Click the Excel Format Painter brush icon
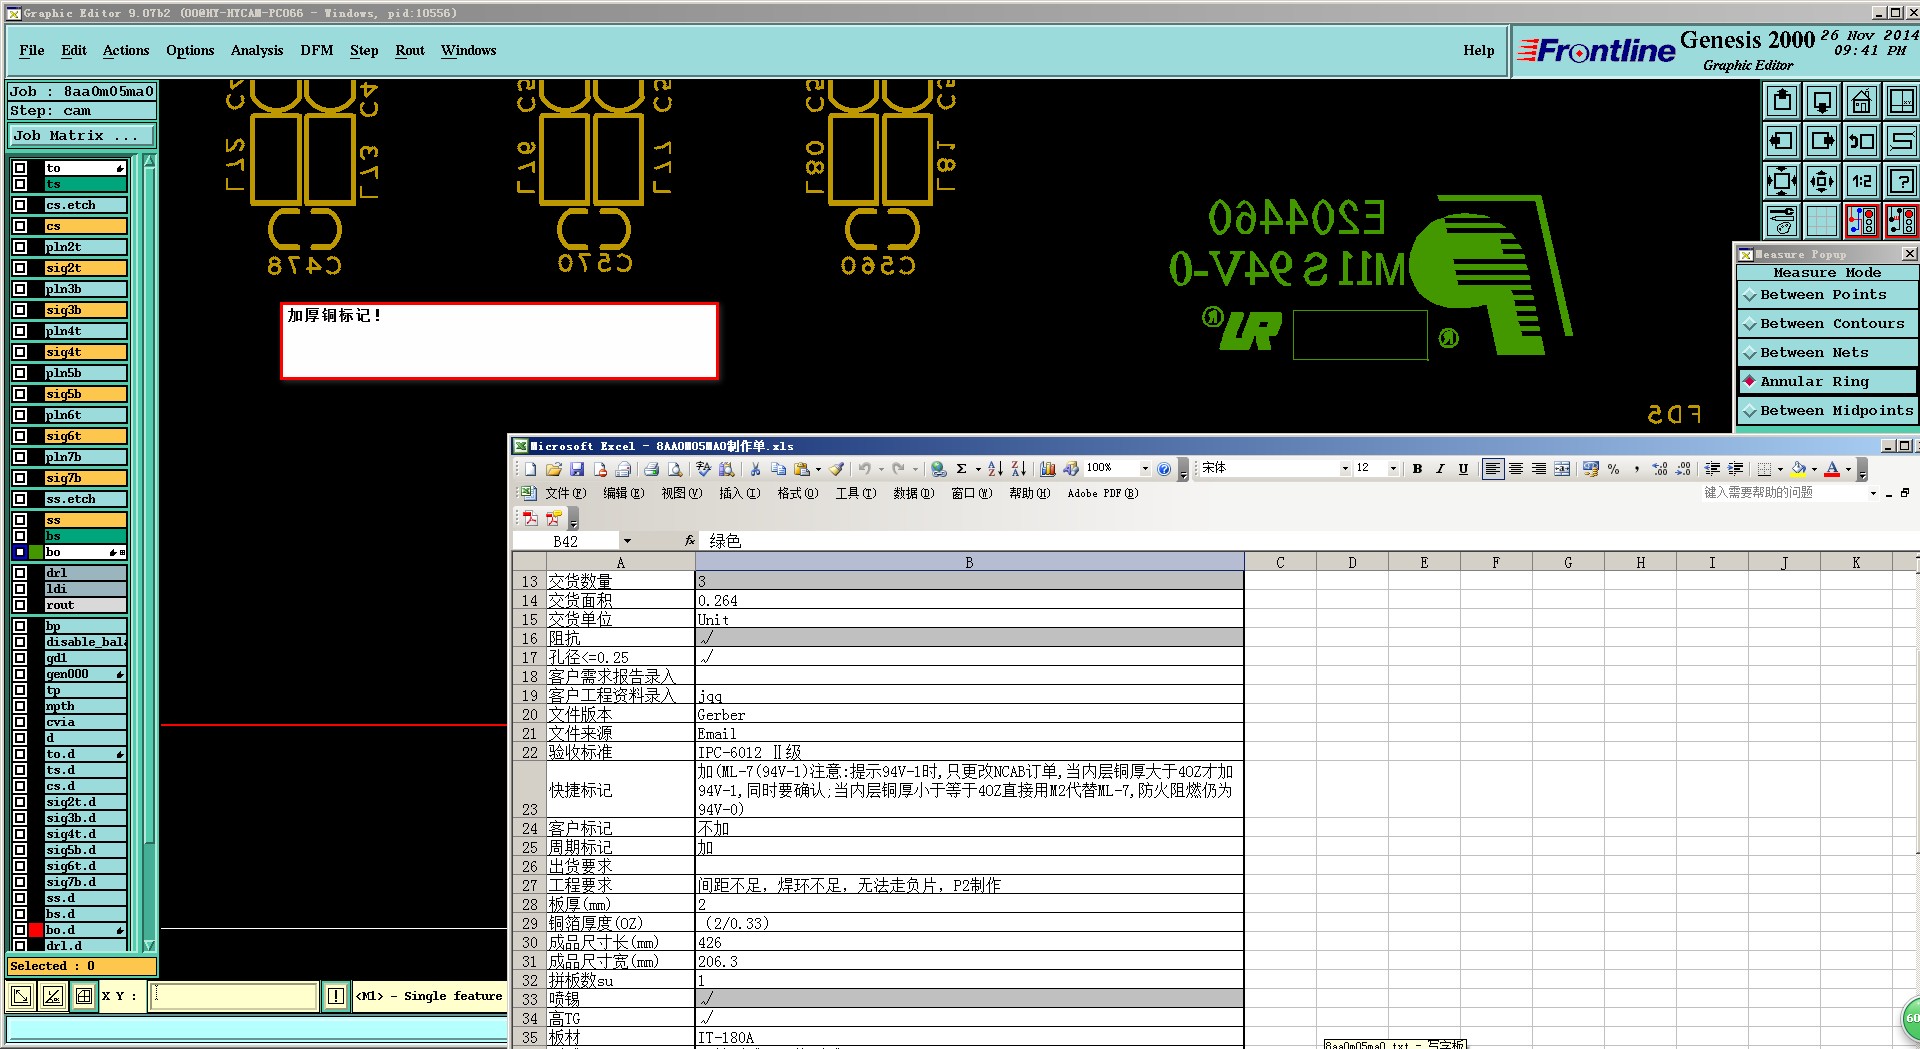 point(836,469)
